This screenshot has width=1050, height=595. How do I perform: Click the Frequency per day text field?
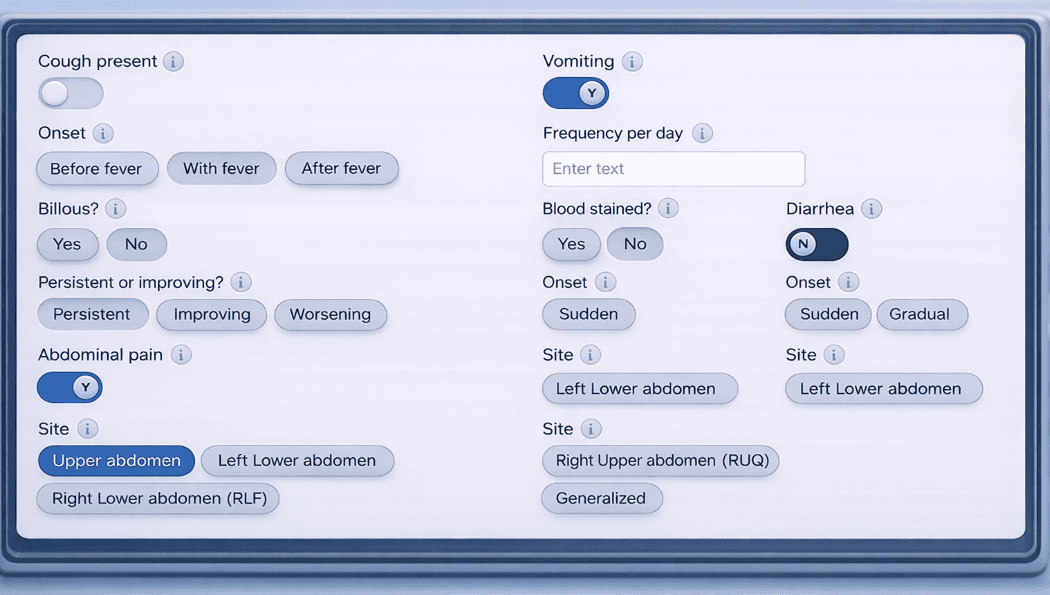[673, 169]
